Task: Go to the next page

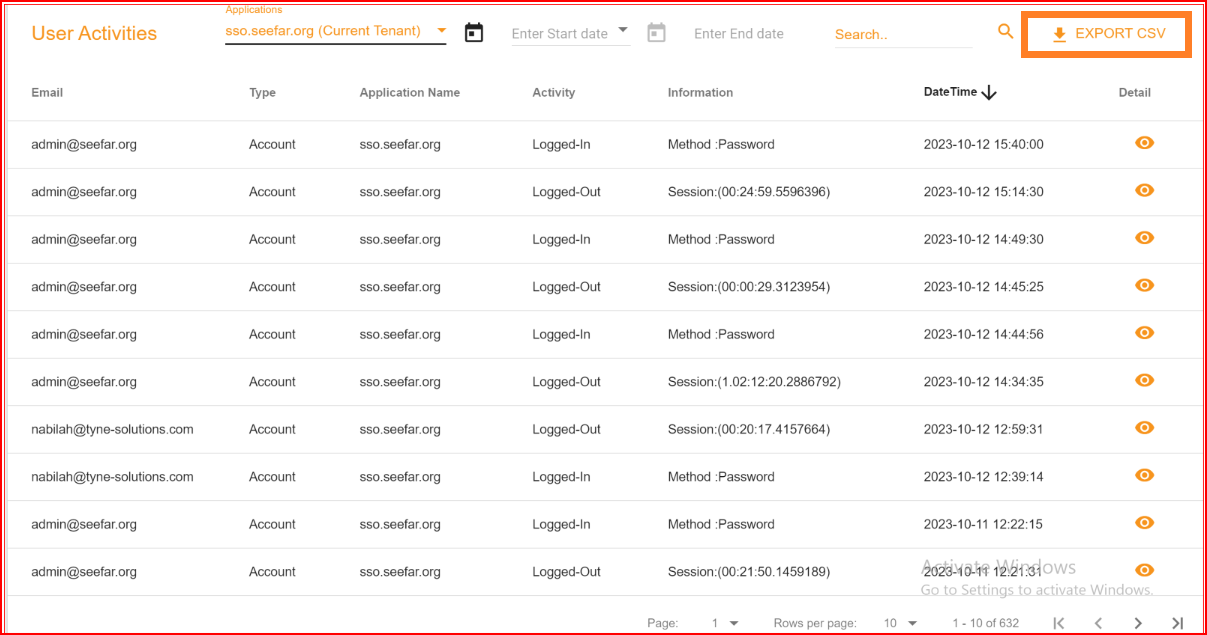Action: coord(1138,623)
